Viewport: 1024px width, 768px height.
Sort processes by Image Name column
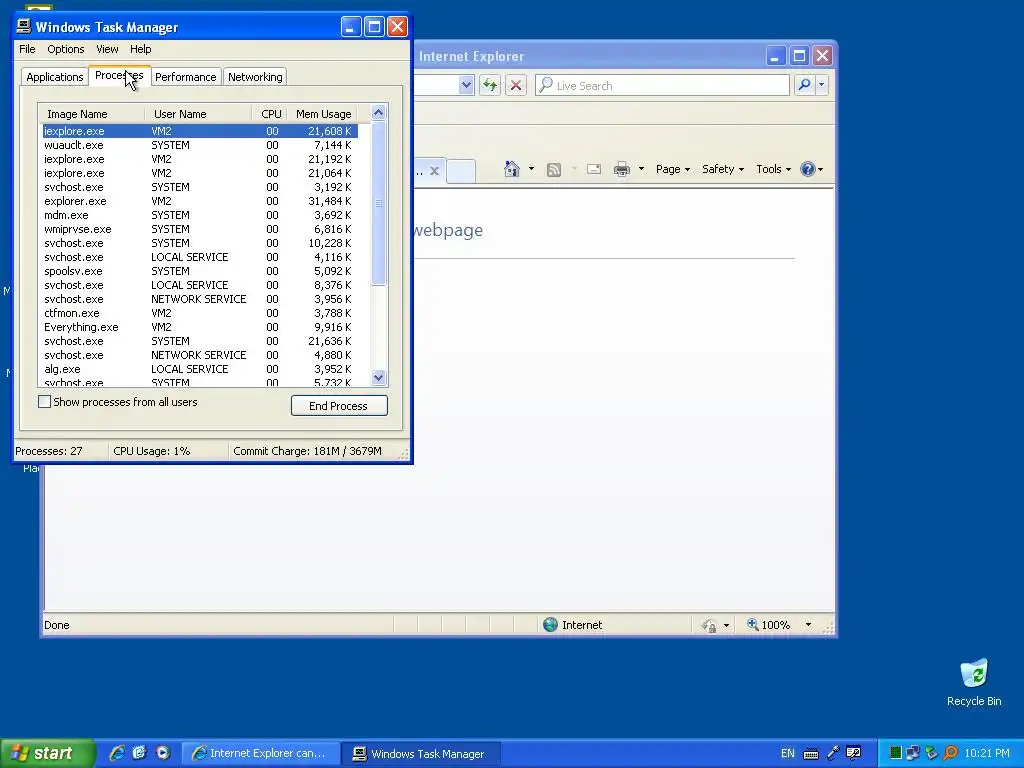[x=91, y=114]
